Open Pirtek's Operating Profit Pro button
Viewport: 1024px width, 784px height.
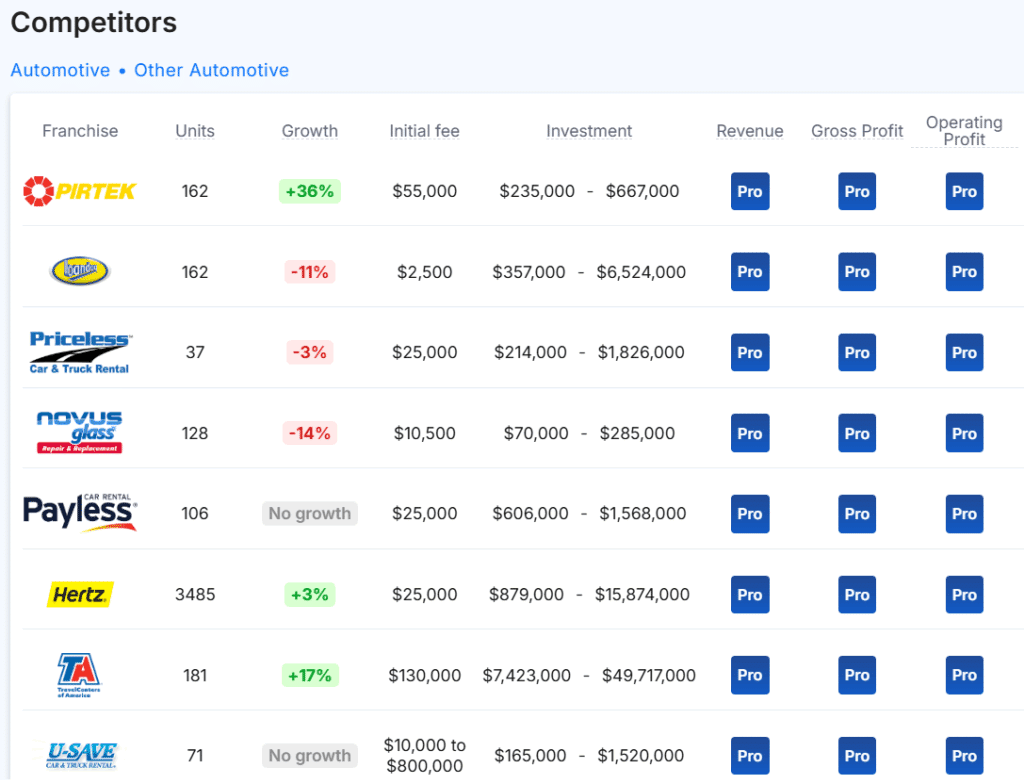pos(964,191)
